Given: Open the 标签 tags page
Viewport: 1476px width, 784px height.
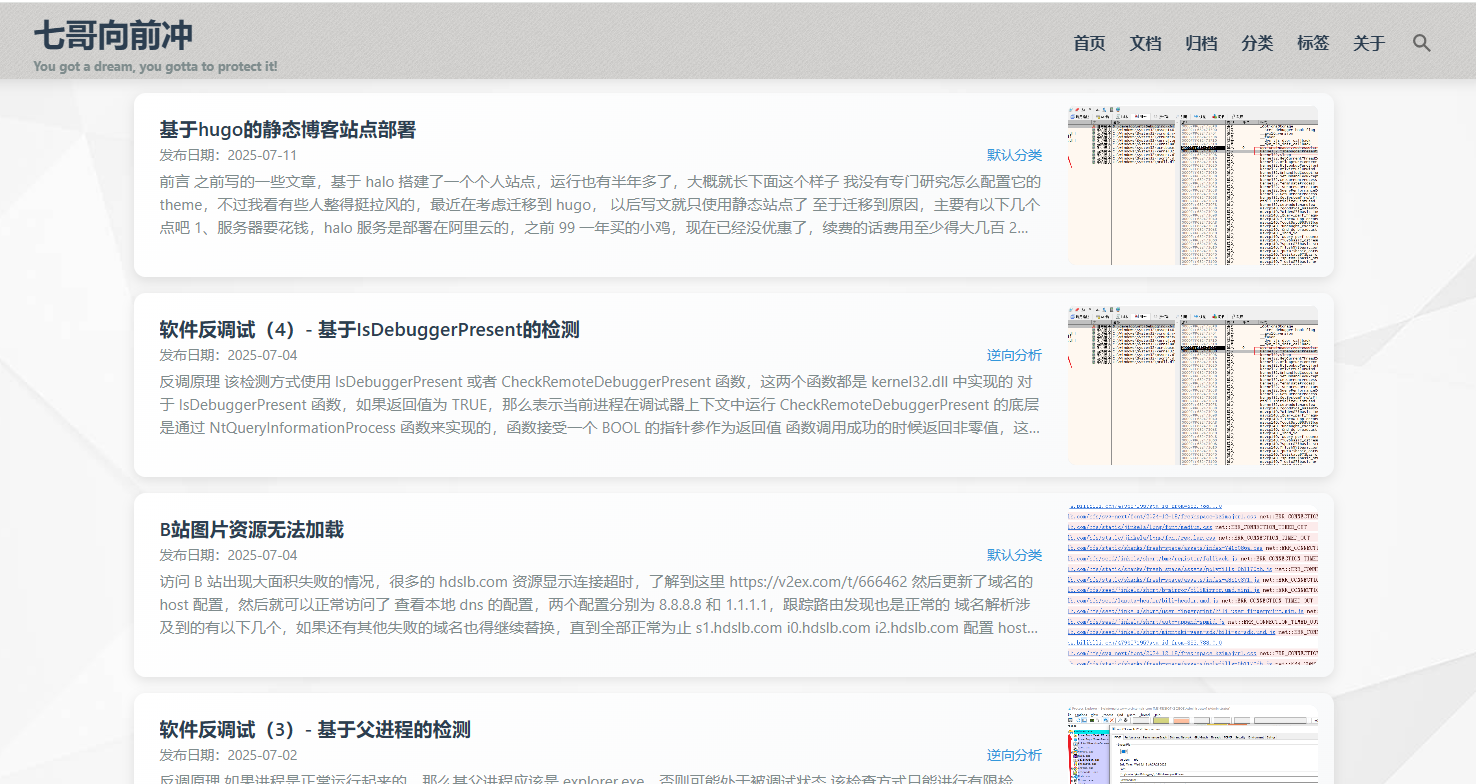Looking at the screenshot, I should click(x=1313, y=43).
